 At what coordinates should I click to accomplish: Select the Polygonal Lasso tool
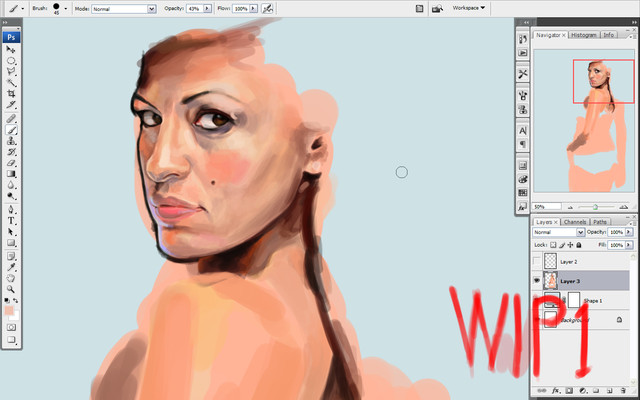pos(11,71)
